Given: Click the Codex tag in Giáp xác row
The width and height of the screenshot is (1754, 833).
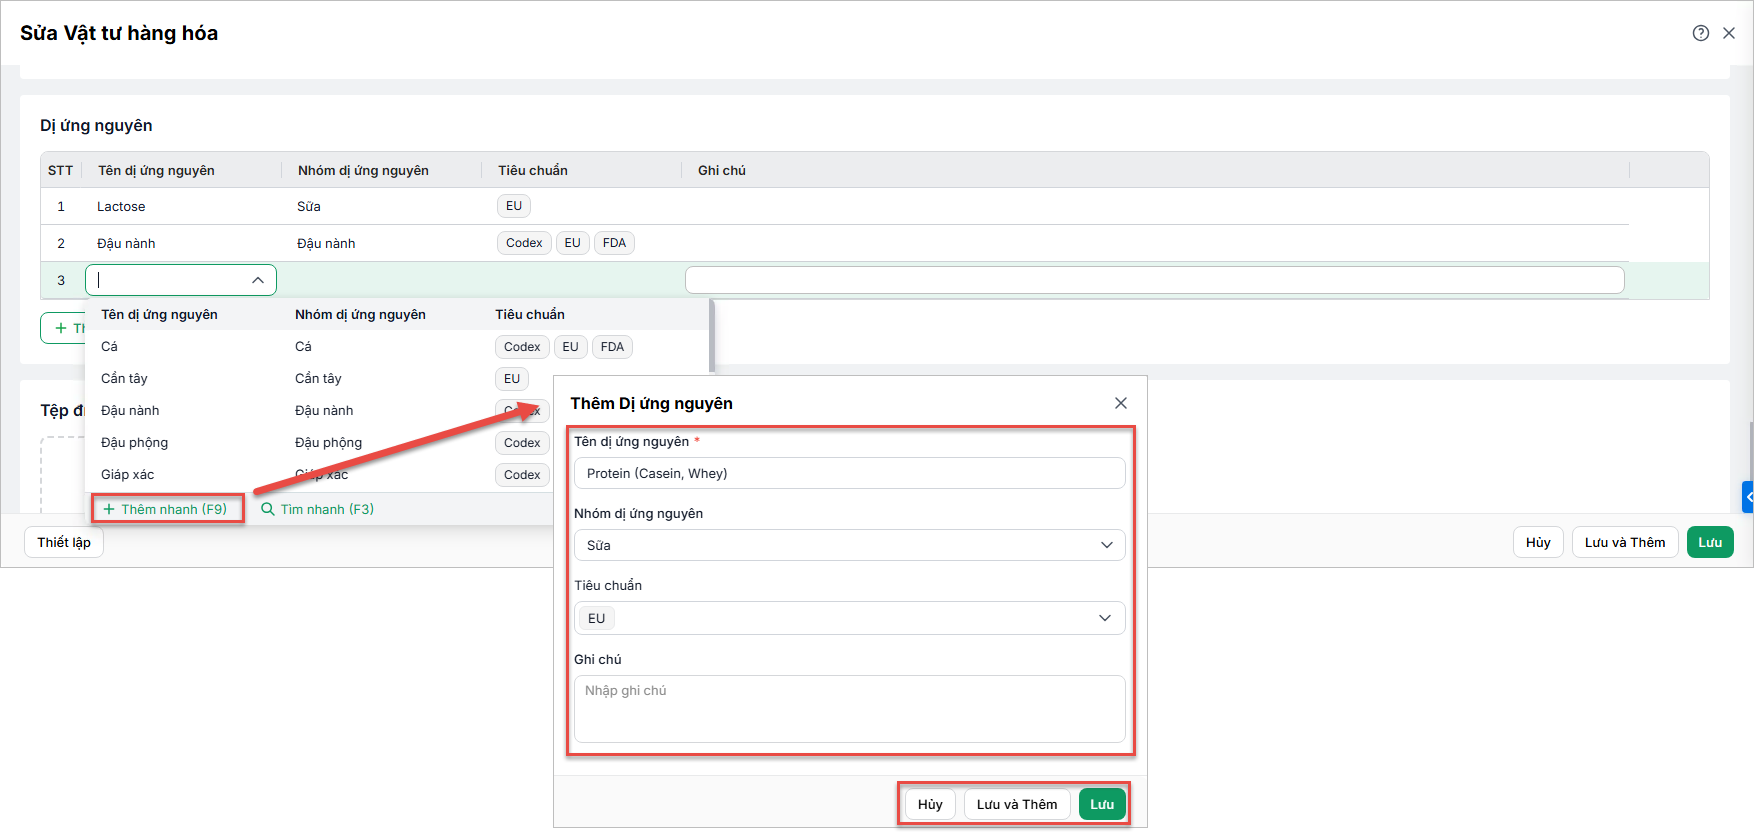Looking at the screenshot, I should pos(522,475).
